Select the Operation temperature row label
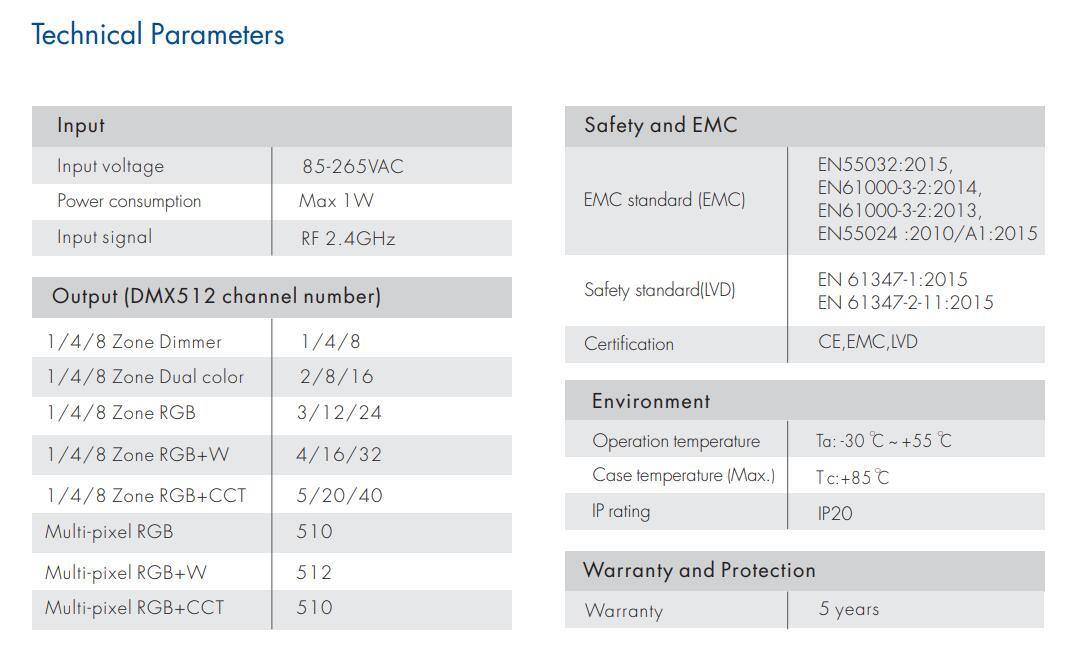Viewport: 1070px width, 648px height. coord(676,441)
